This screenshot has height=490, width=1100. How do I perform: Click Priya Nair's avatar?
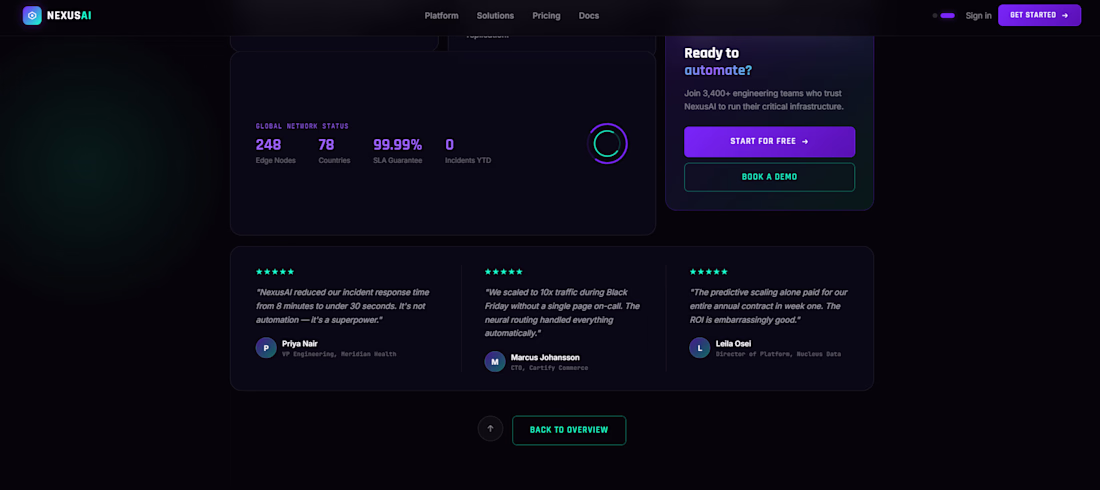pos(266,348)
